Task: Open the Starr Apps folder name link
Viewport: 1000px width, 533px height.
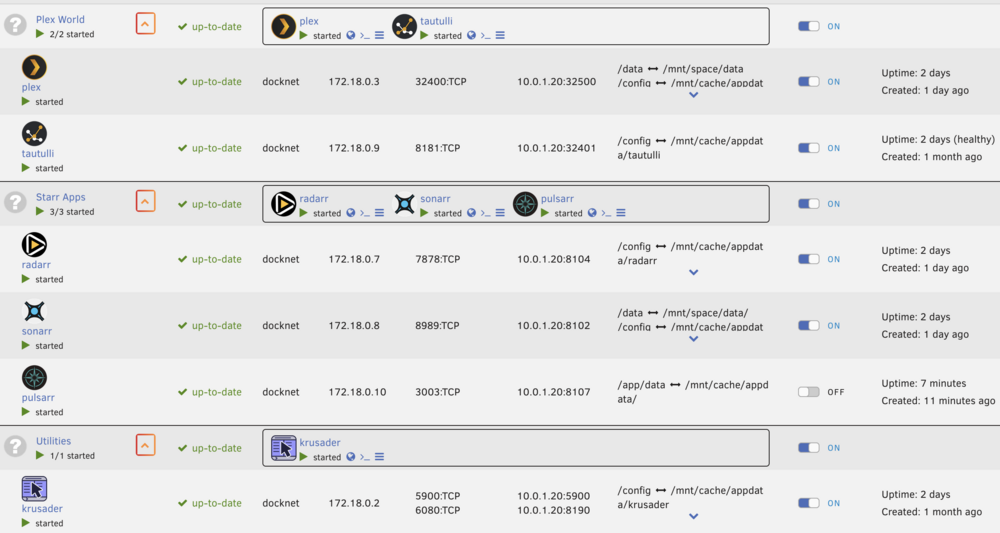Action: pos(61,197)
